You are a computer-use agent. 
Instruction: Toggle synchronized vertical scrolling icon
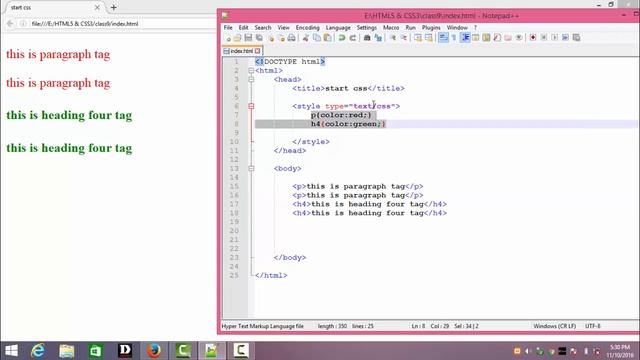pyautogui.click(x=418, y=38)
